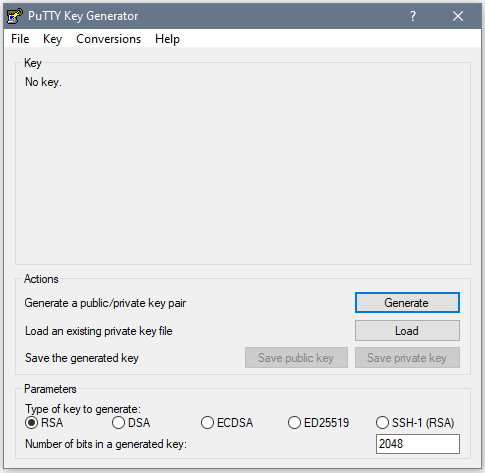Click the 'No key.' status text
This screenshot has height=473, width=485.
tap(43, 82)
